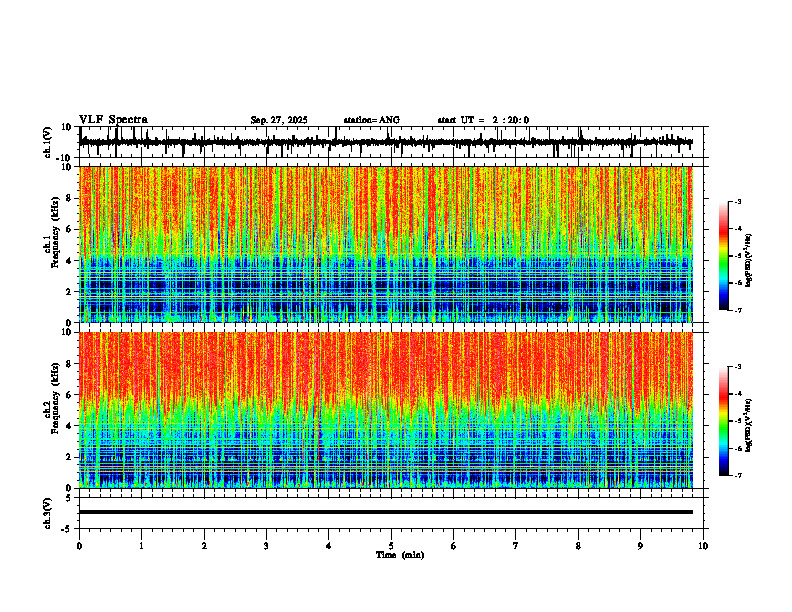Click the ch.2 spectrogram plot area

tap(386, 410)
